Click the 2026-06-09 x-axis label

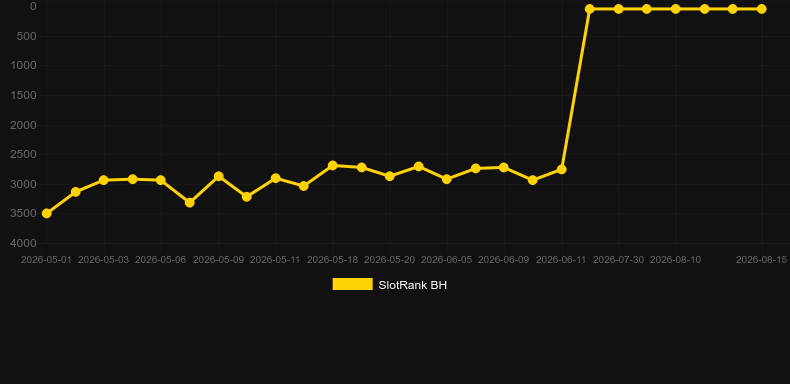pyautogui.click(x=503, y=260)
